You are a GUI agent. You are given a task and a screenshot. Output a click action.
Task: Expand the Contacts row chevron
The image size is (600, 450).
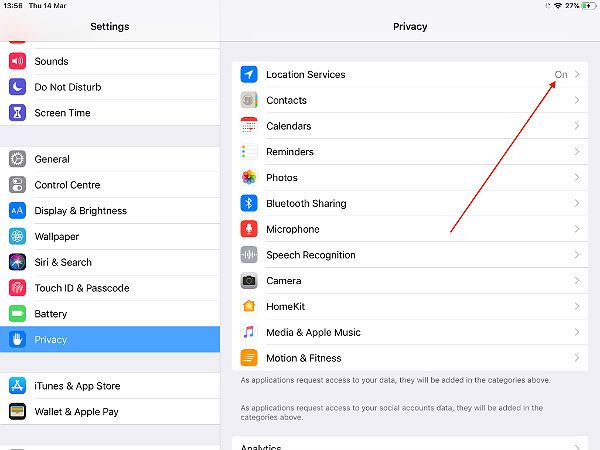click(577, 100)
